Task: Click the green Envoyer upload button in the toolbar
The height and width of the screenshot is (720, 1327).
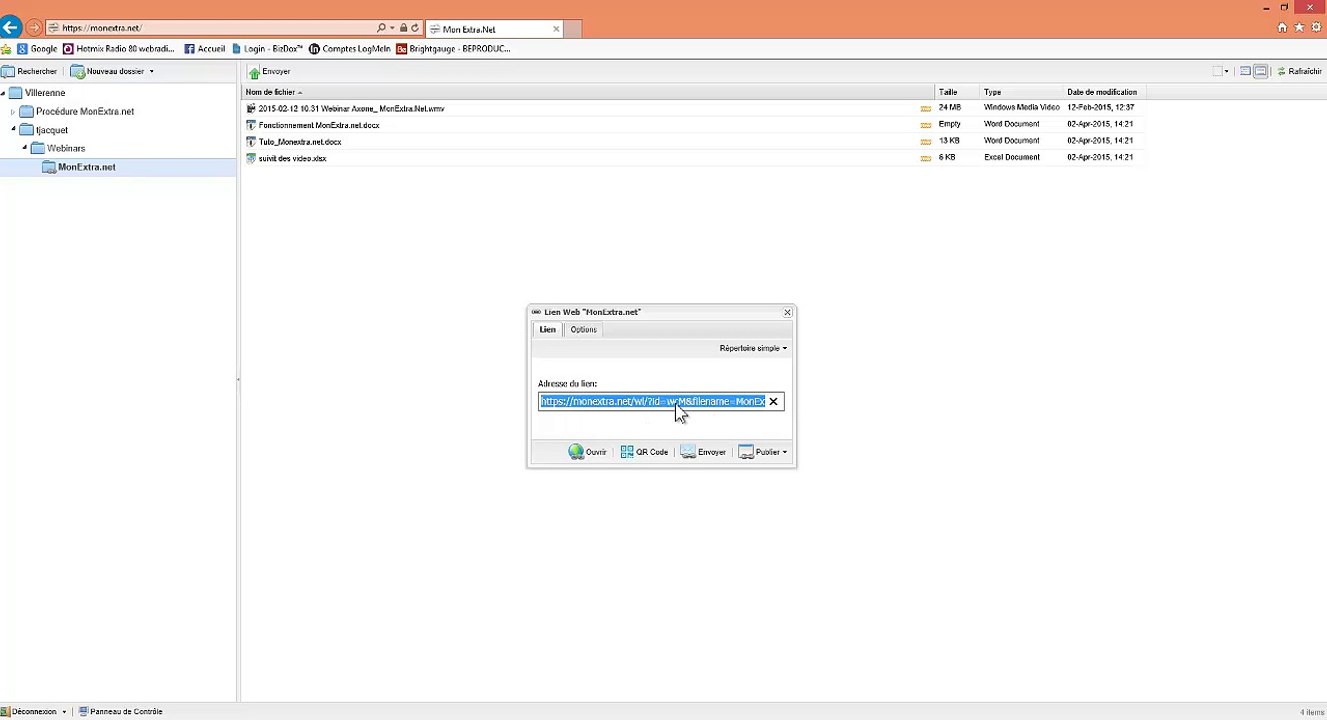Action: (269, 71)
